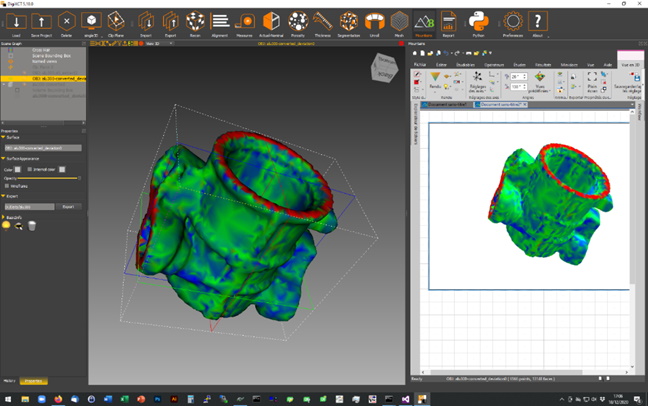Open the Porosity analysis tool
The height and width of the screenshot is (406, 648).
pos(298,21)
